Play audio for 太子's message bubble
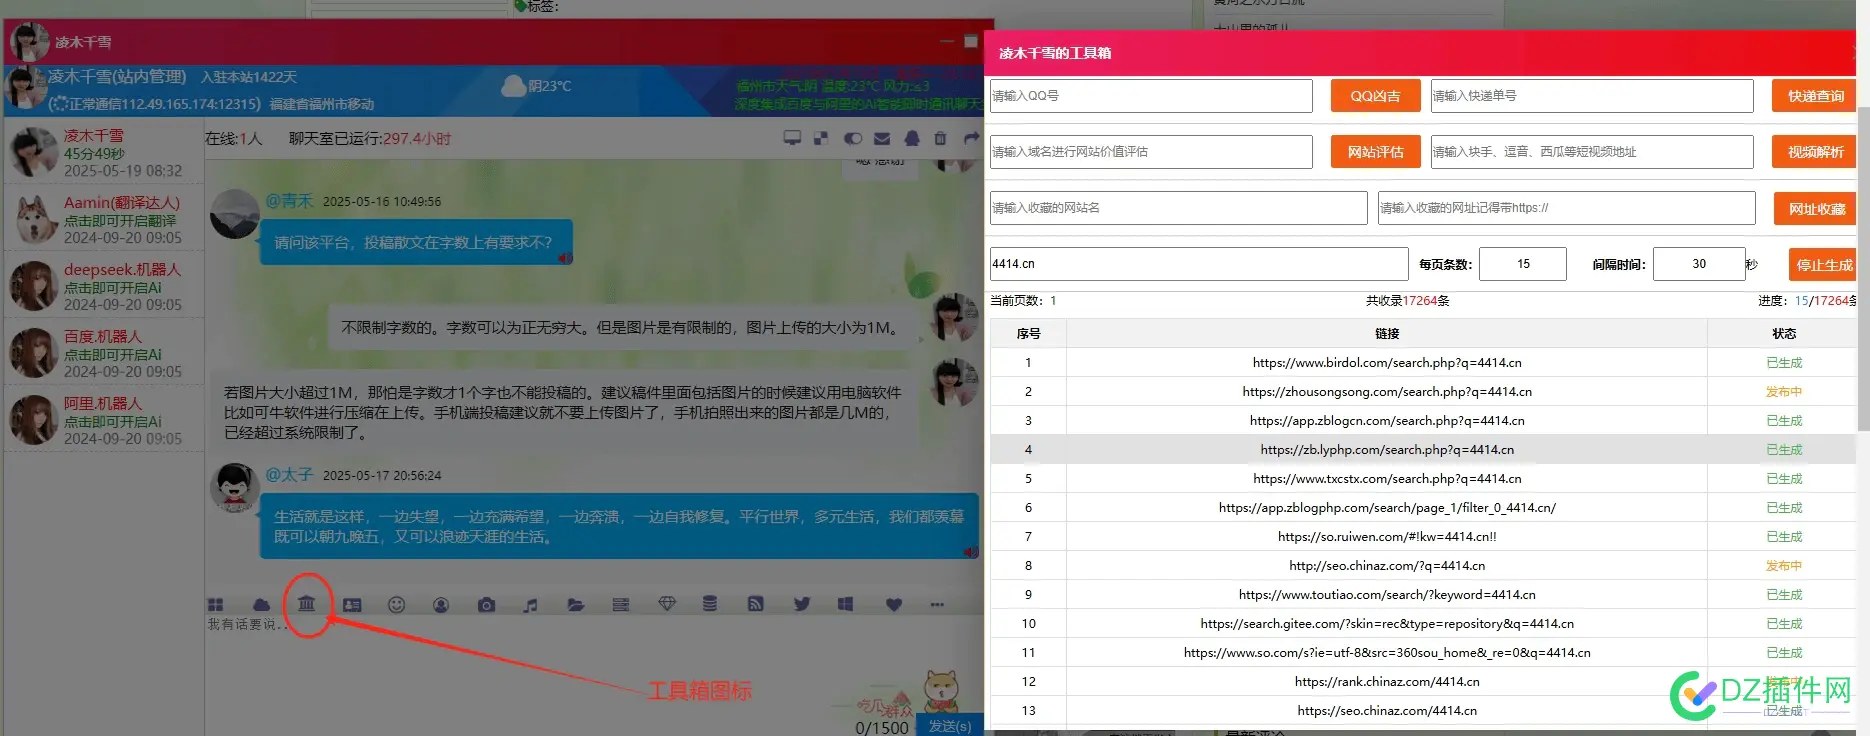Screen dimensions: 1870x736 tap(970, 552)
